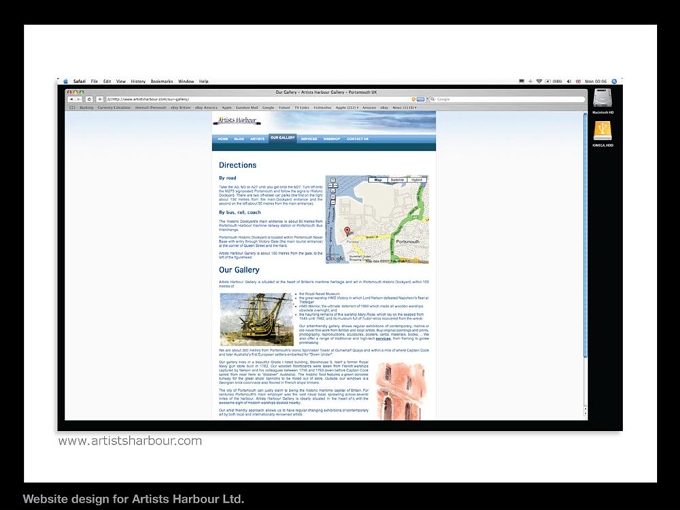The width and height of the screenshot is (680, 510).
Task: Click the add bookmark plus button
Action: tap(99, 99)
